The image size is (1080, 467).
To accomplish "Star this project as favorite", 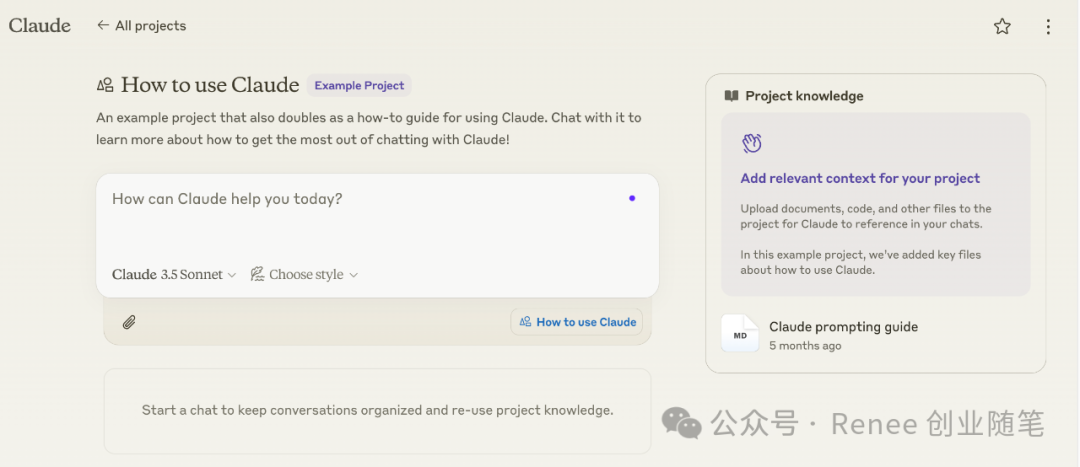I will pyautogui.click(x=1001, y=27).
